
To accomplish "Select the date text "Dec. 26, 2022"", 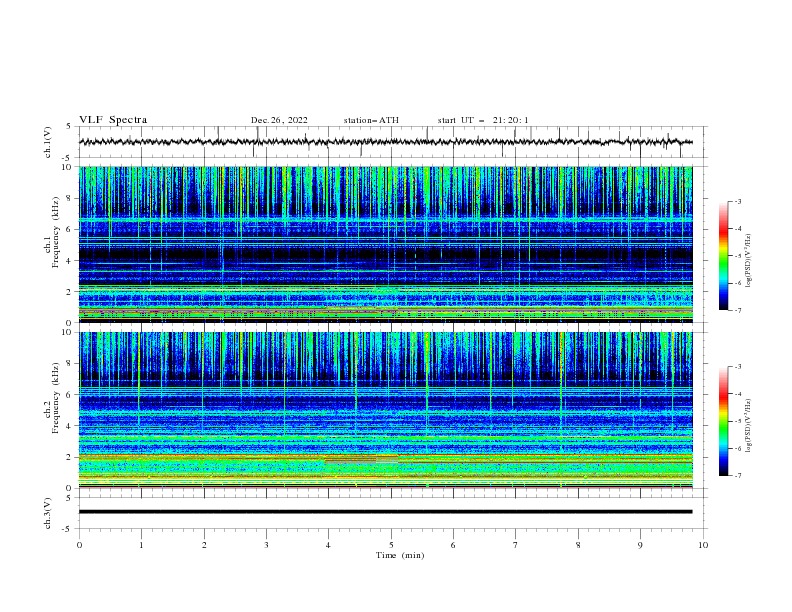I will 279,120.
